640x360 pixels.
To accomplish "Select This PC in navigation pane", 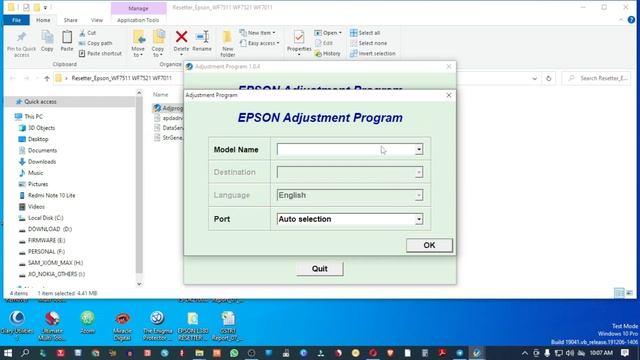I will pyautogui.click(x=33, y=116).
